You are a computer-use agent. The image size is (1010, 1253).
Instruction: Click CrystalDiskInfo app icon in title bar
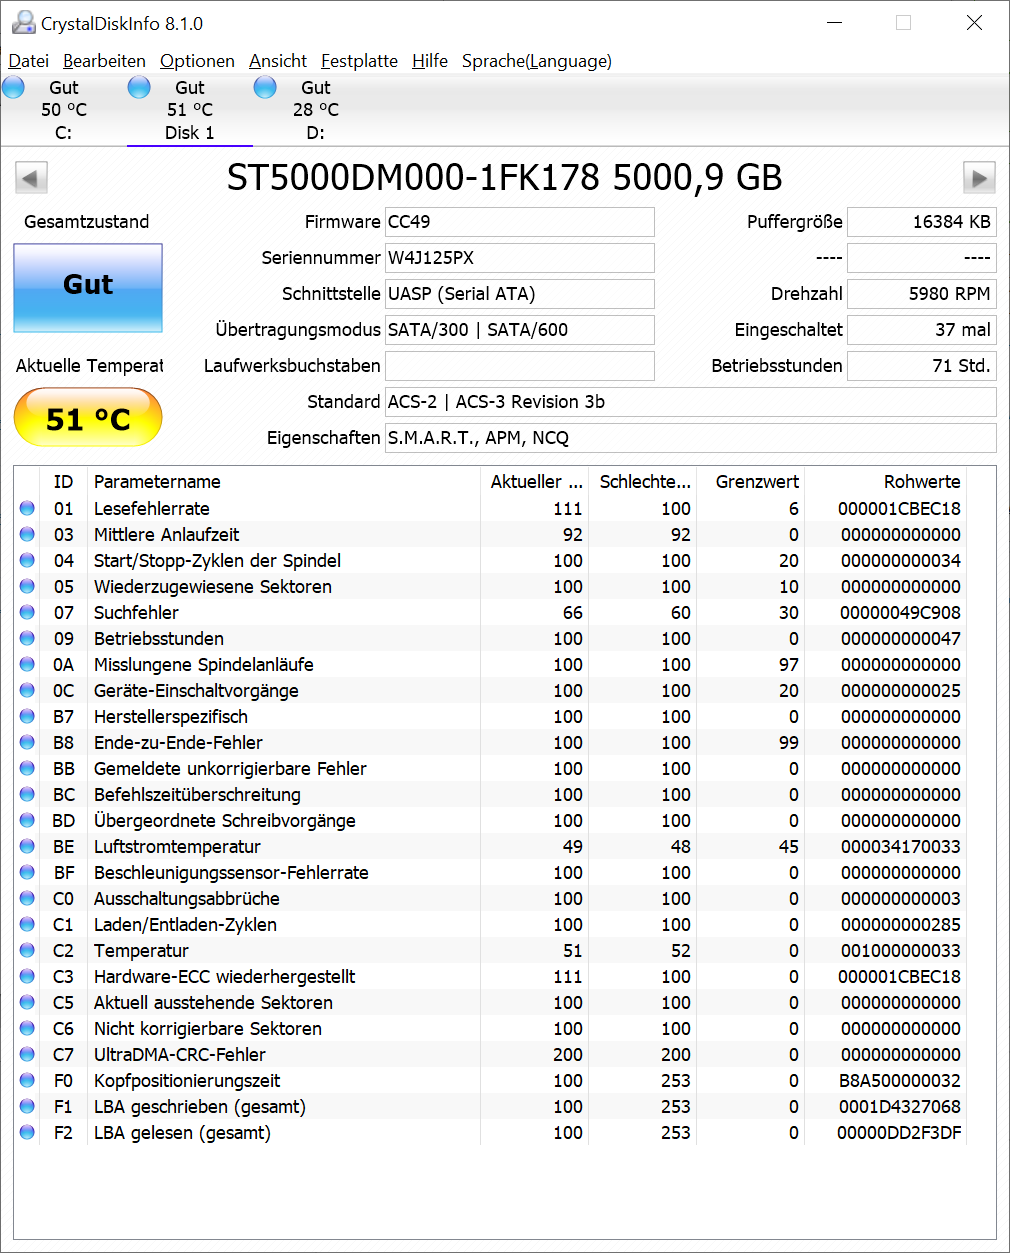22,22
